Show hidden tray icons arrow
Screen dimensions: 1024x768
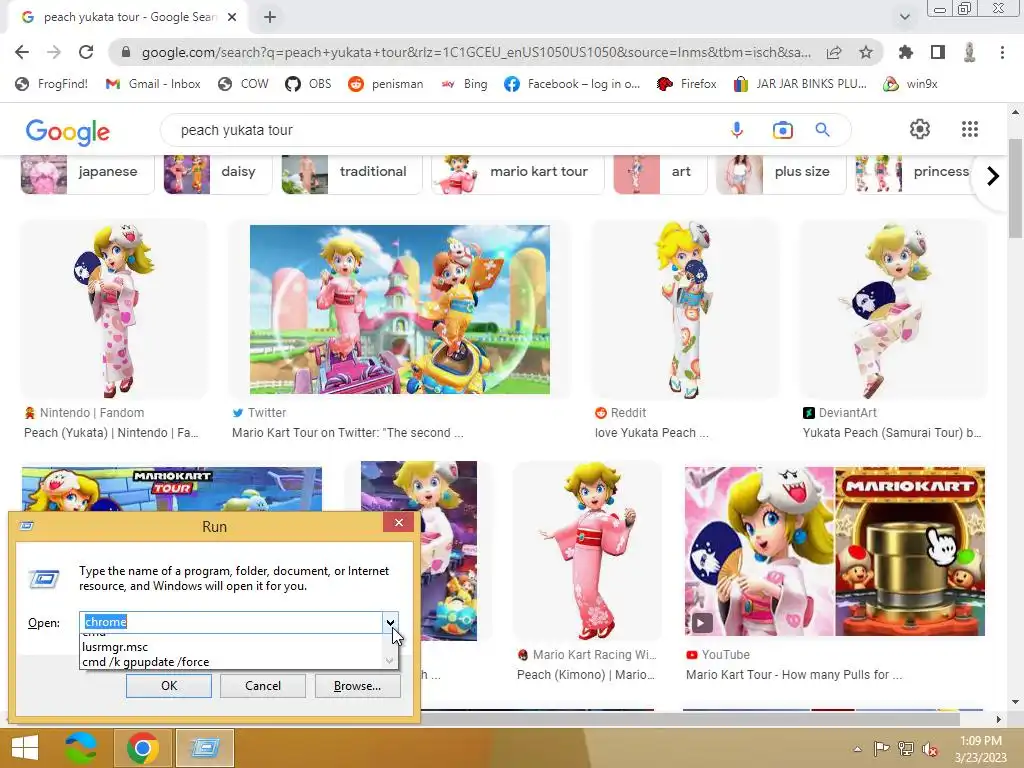point(857,749)
